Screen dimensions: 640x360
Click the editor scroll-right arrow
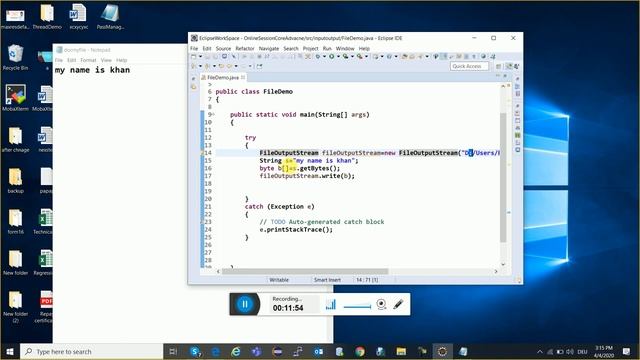coord(496,271)
